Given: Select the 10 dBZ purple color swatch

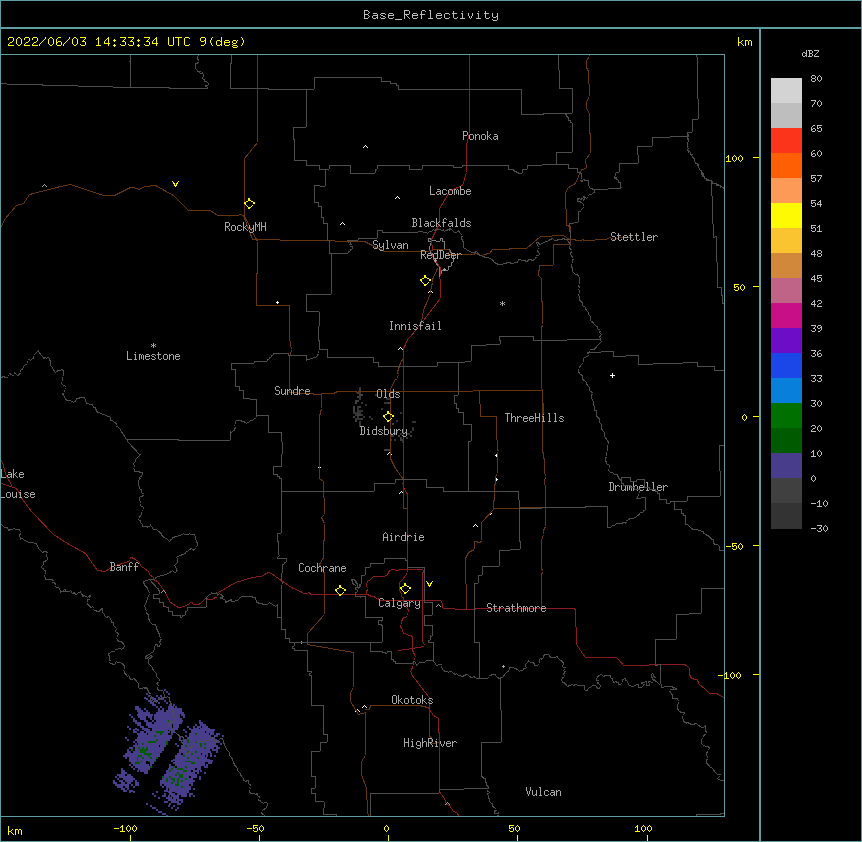Looking at the screenshot, I should coord(786,466).
